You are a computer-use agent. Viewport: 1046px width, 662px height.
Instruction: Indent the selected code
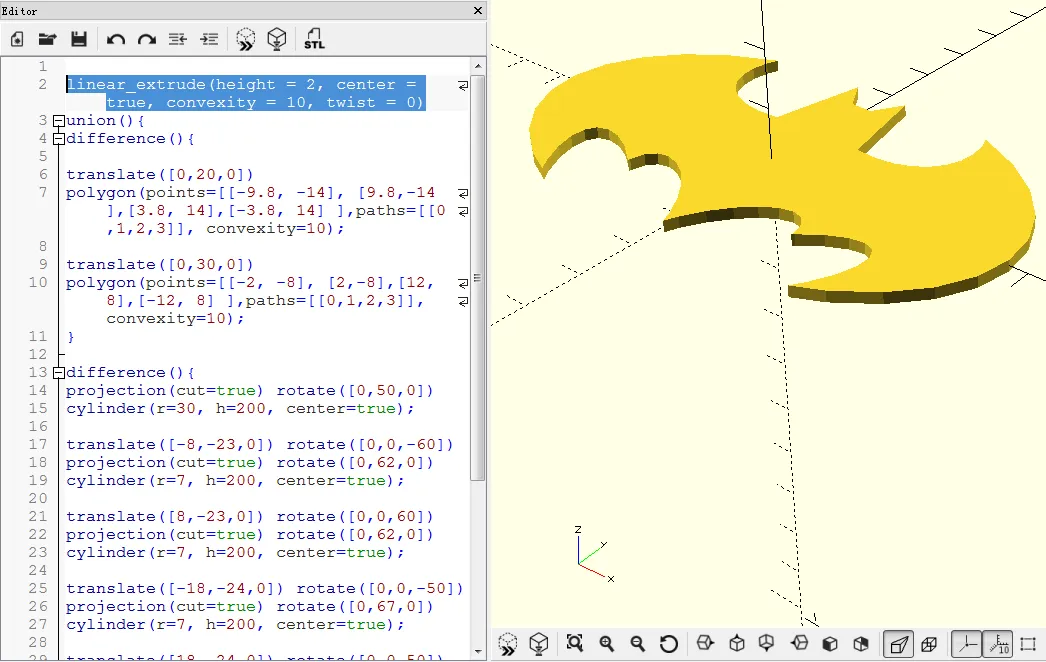tap(209, 39)
